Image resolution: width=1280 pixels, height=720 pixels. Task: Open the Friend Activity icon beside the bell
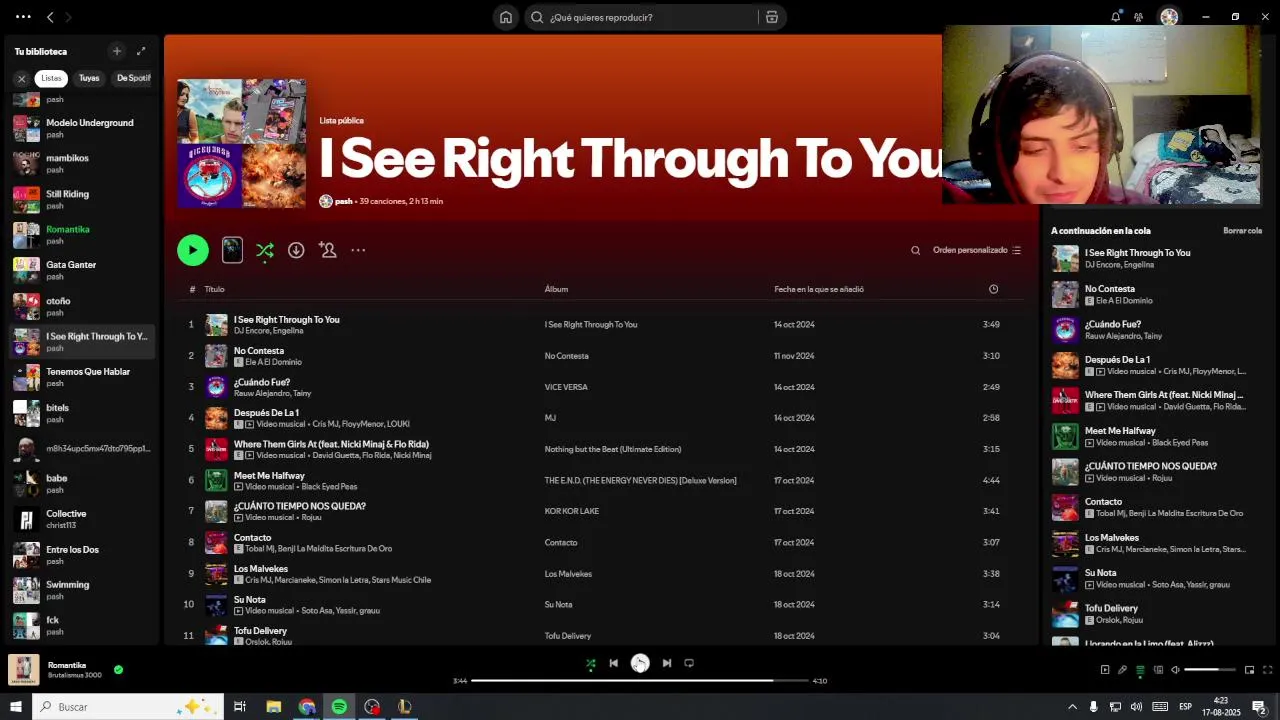1138,17
